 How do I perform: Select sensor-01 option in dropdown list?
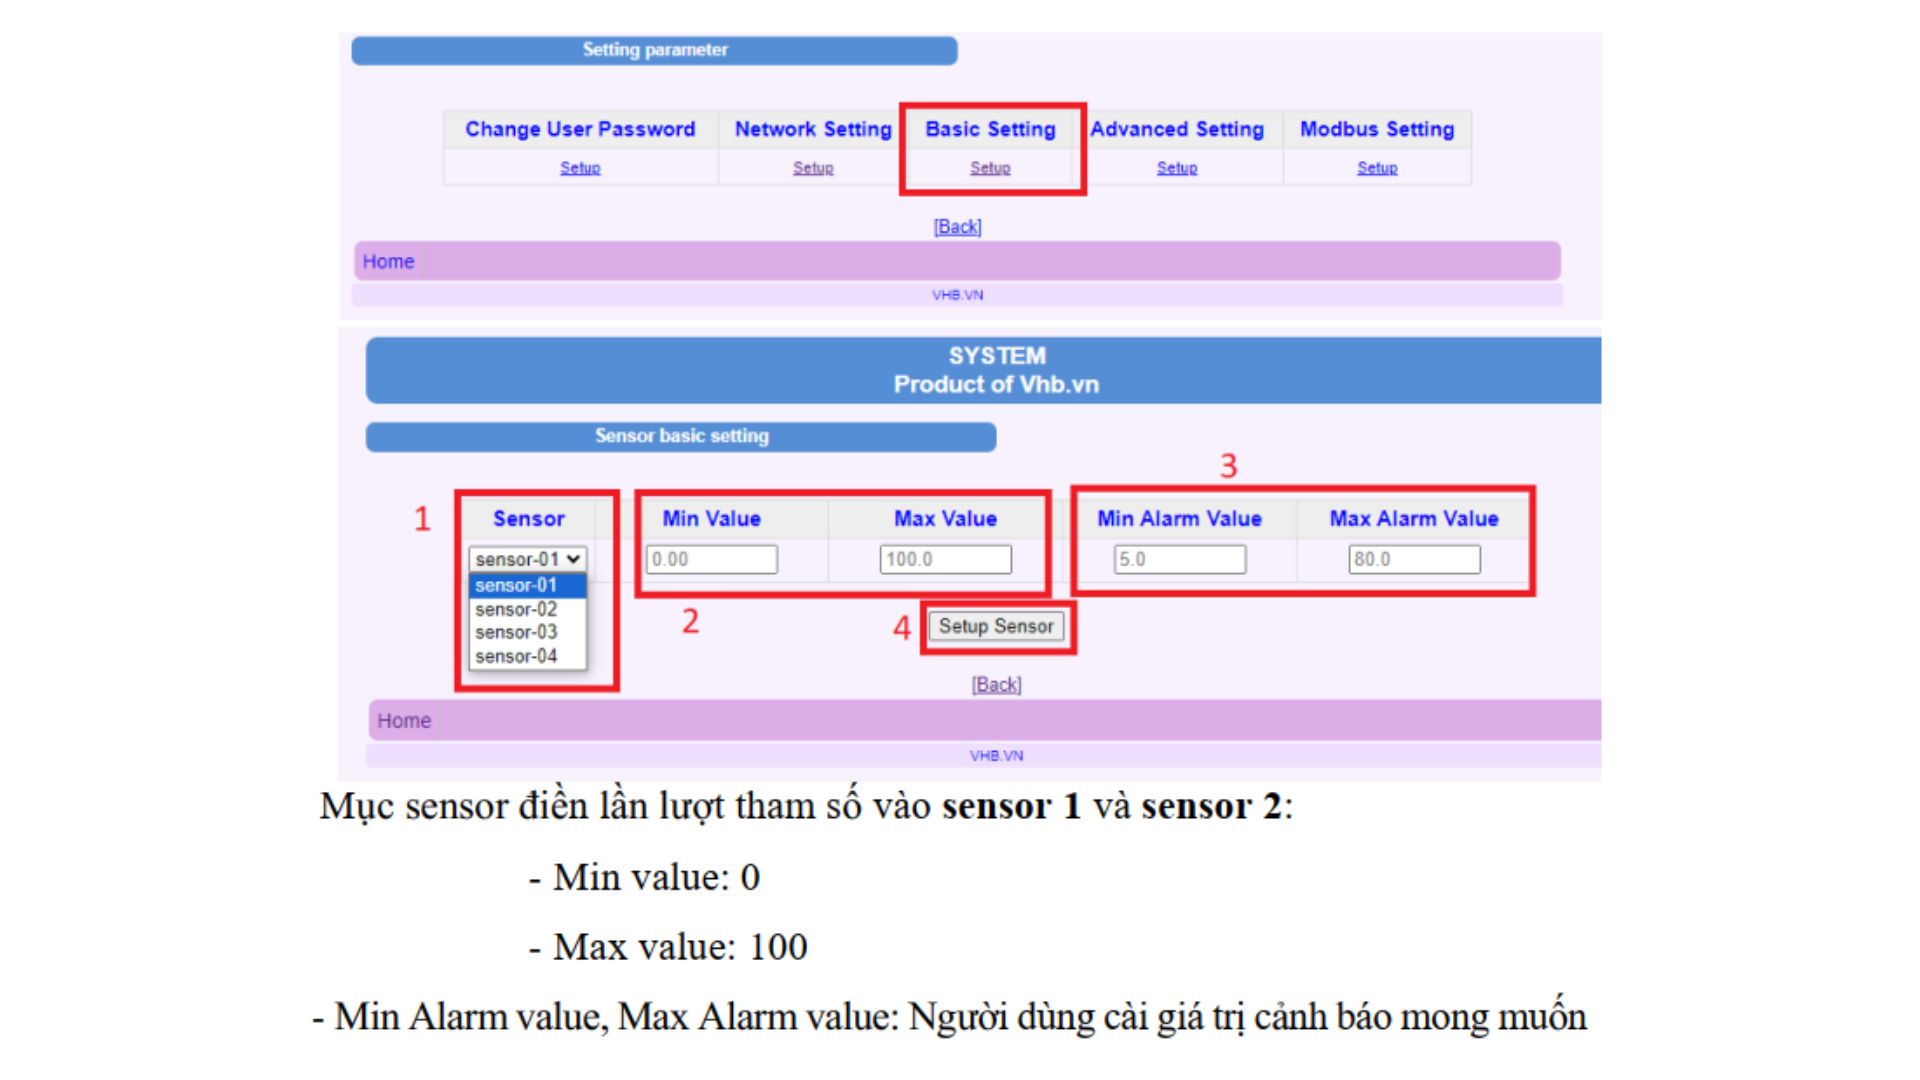[516, 586]
